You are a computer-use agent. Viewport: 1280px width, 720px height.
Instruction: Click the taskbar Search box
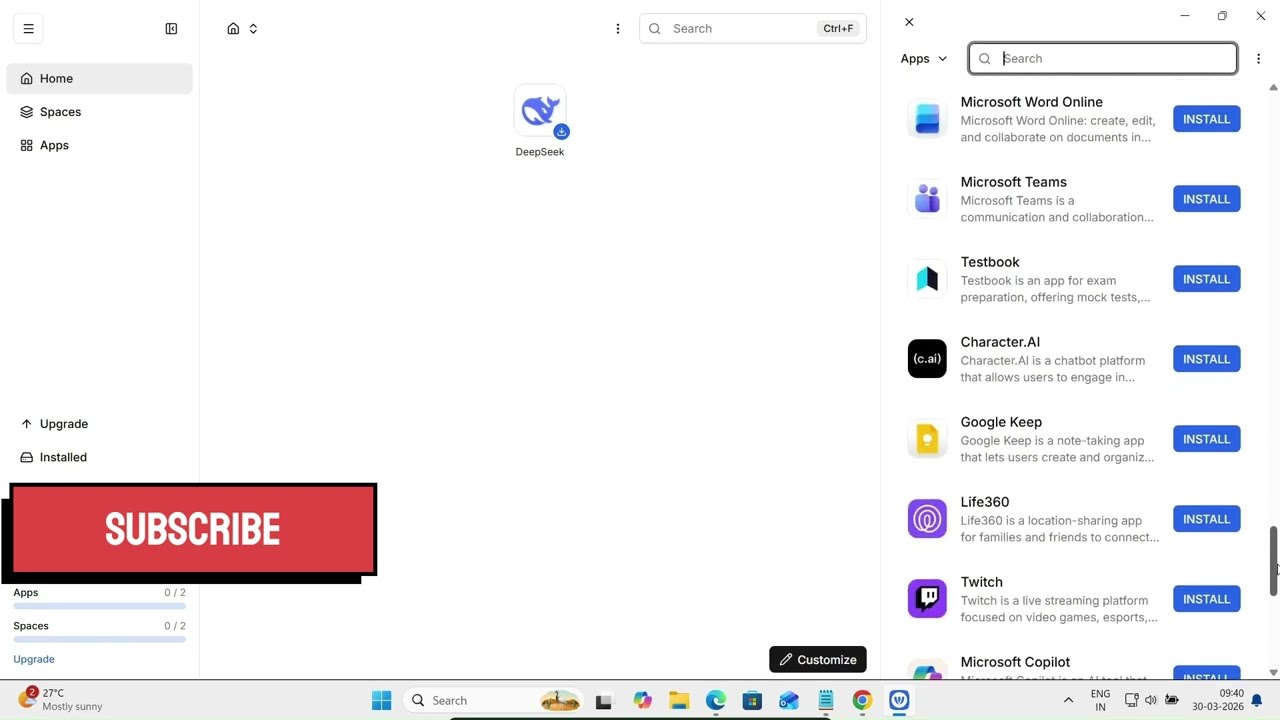[x=495, y=701]
